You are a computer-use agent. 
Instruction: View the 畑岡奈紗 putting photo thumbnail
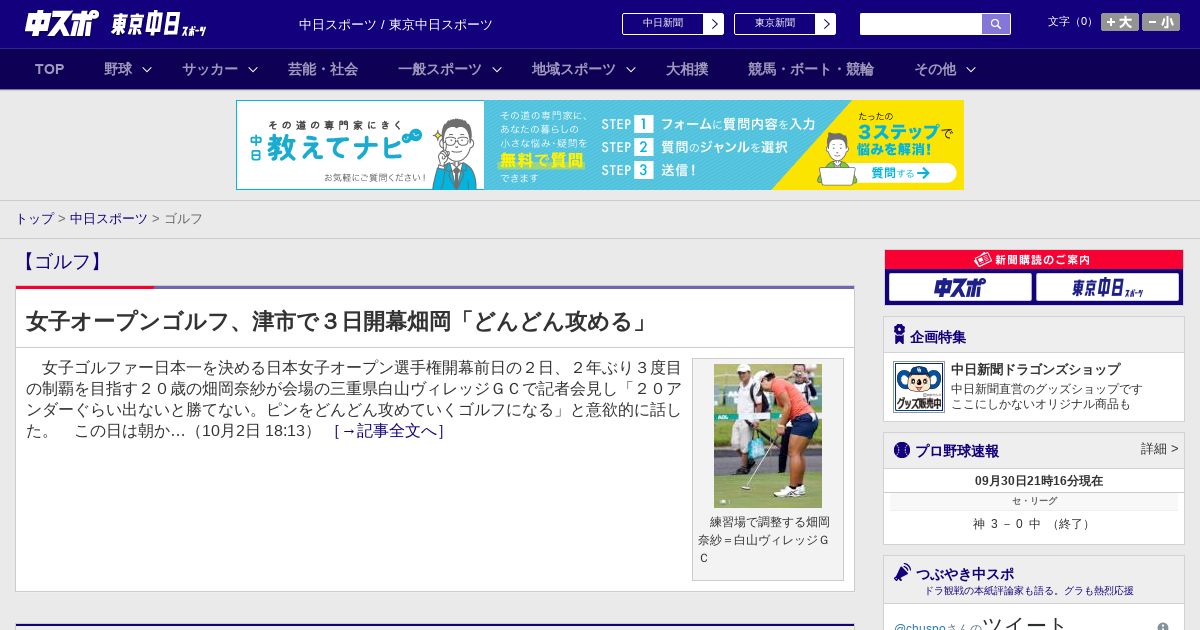click(x=768, y=436)
